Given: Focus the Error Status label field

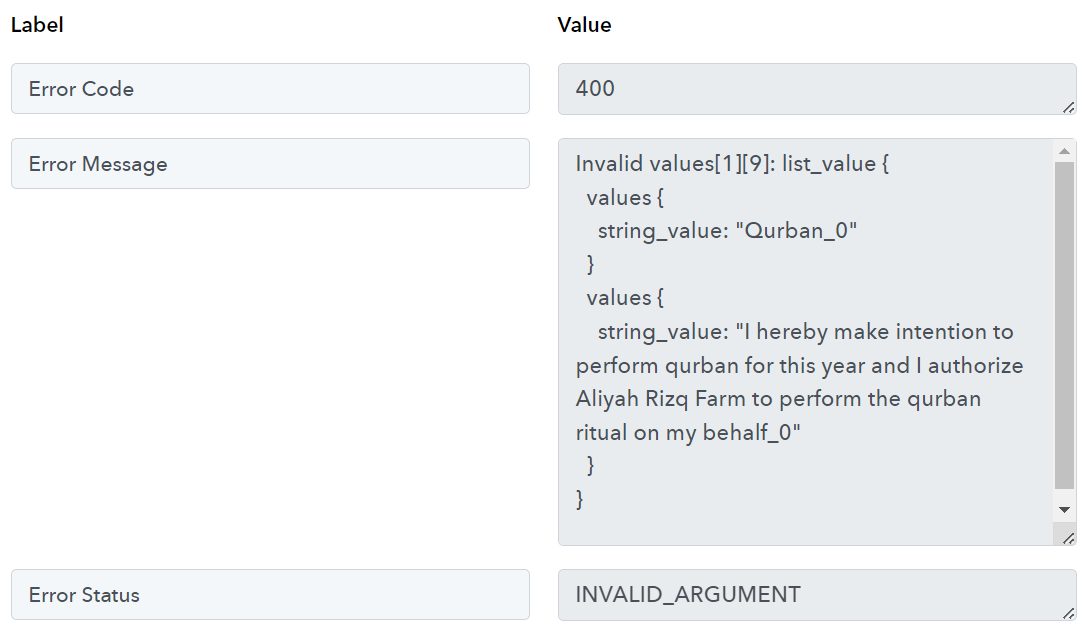Looking at the screenshot, I should point(270,595).
